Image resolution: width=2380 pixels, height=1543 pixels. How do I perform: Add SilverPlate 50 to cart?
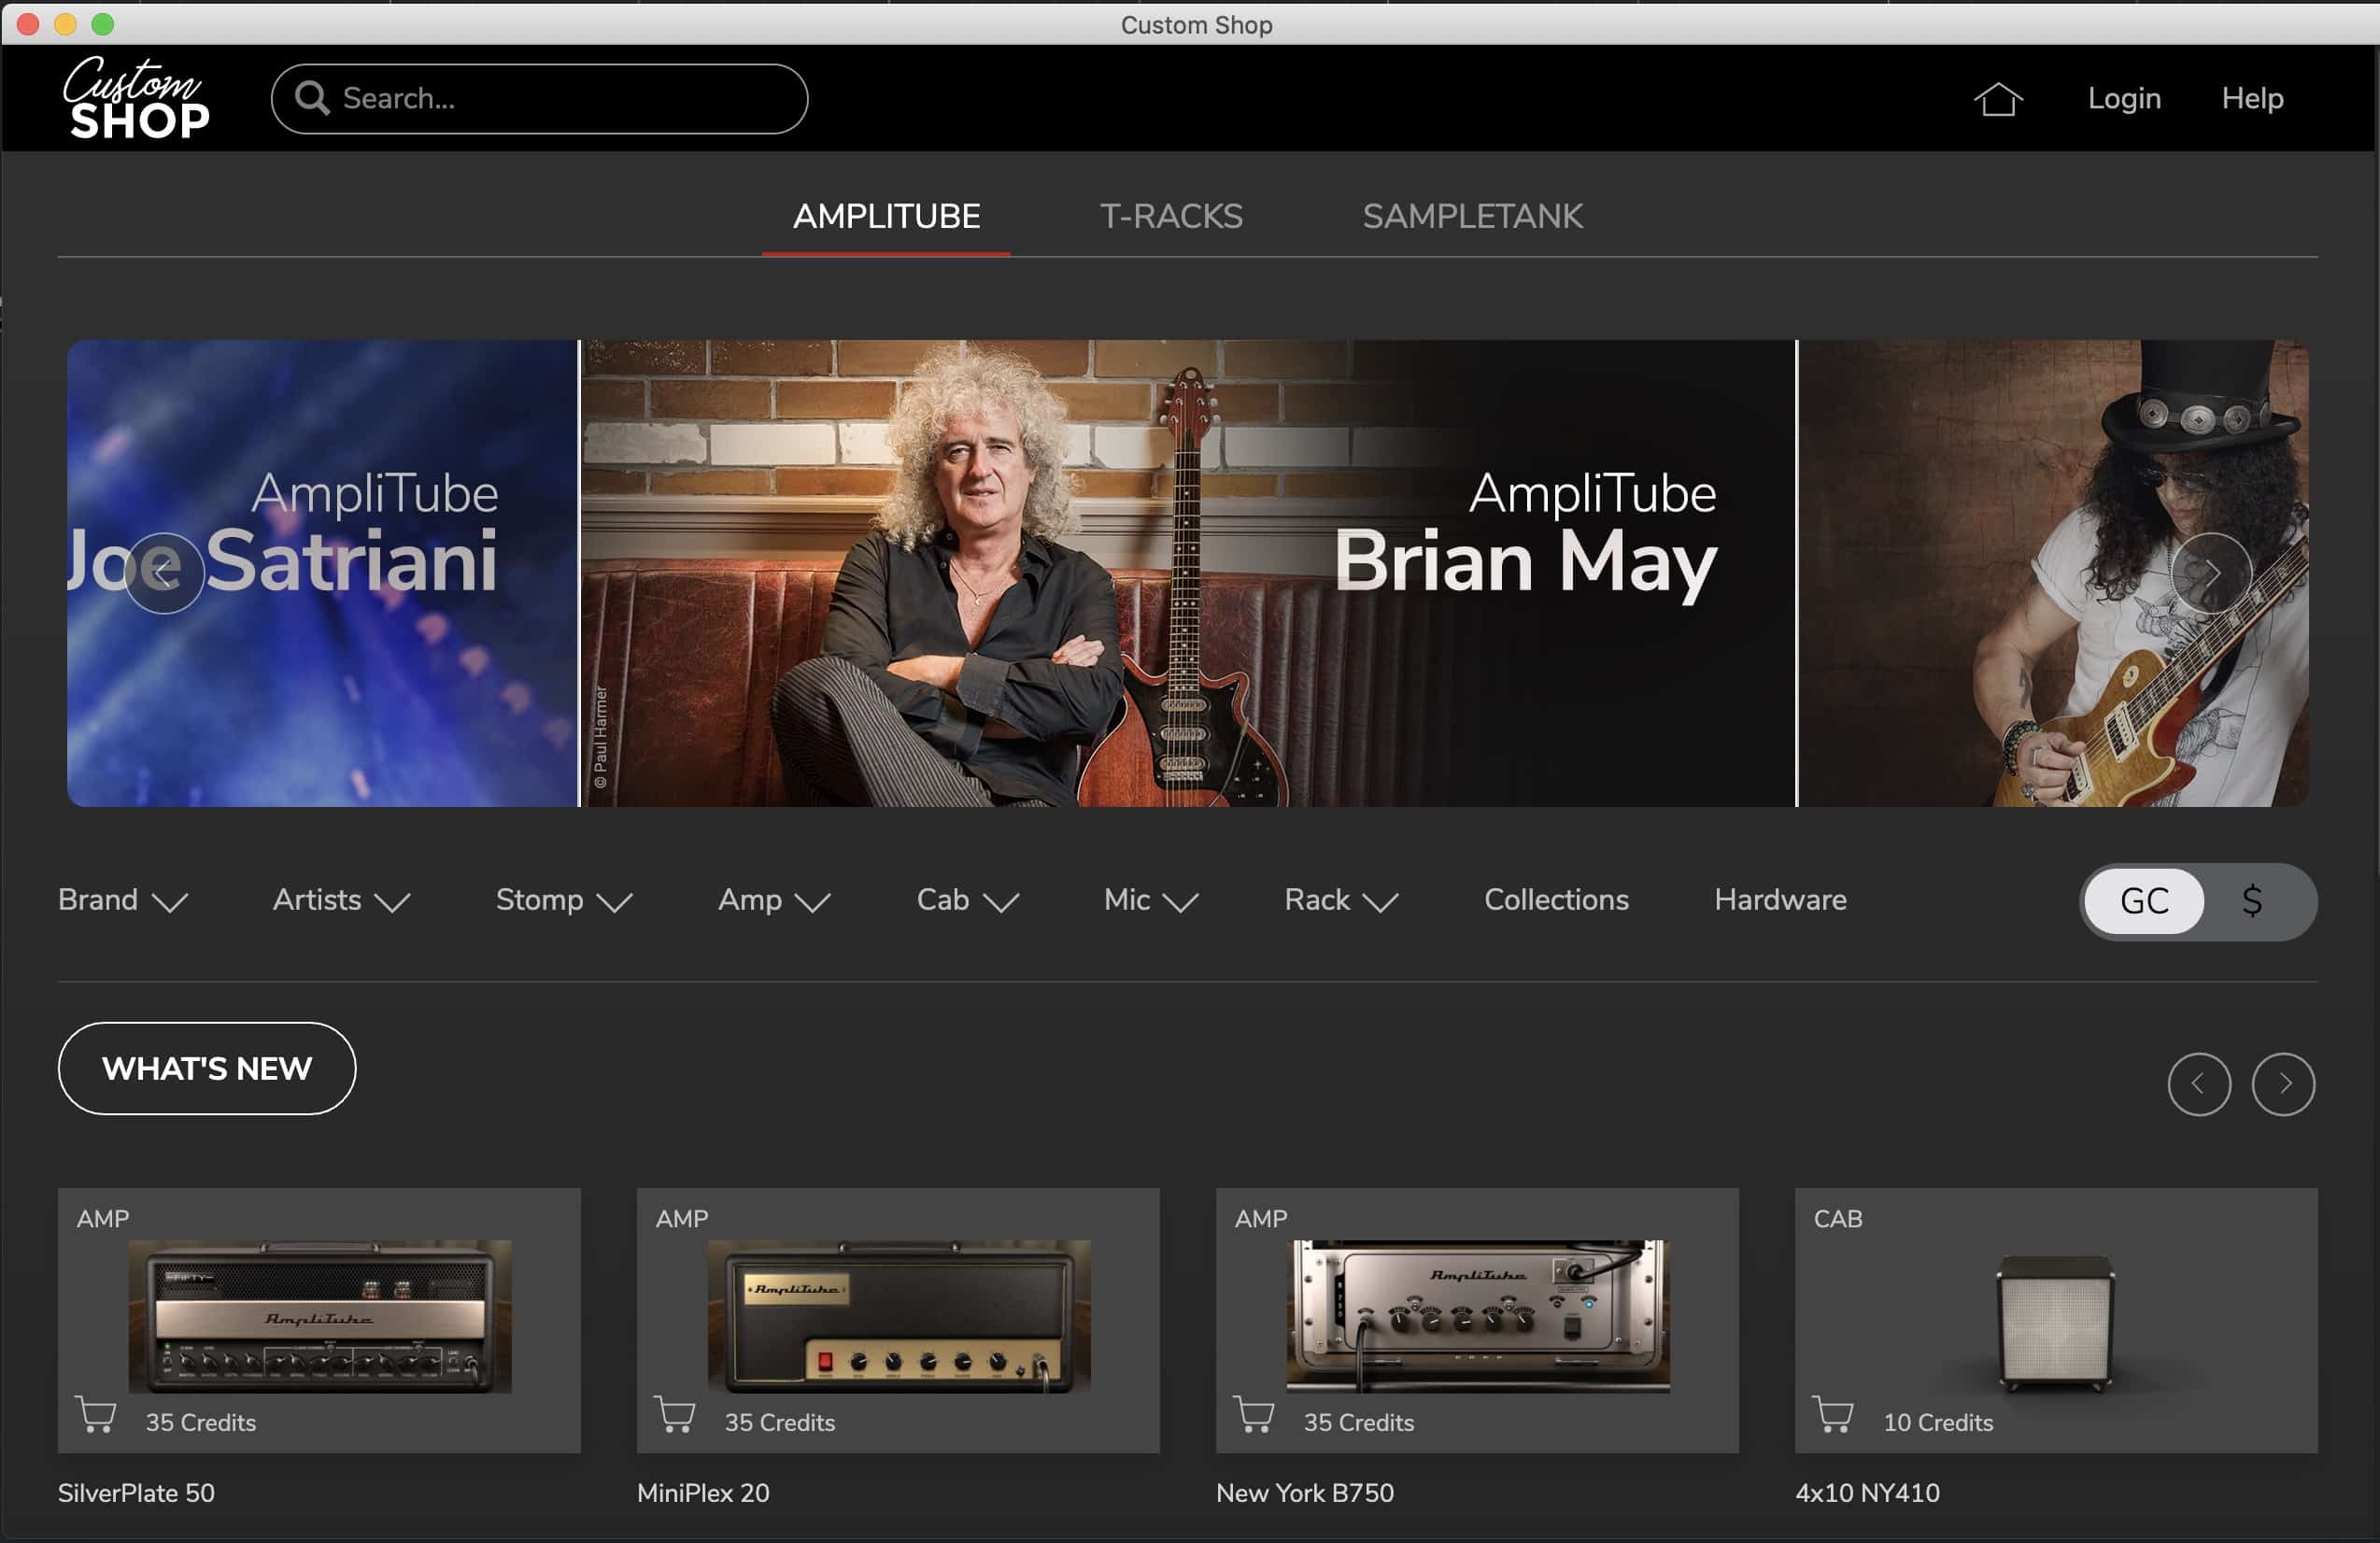point(96,1414)
